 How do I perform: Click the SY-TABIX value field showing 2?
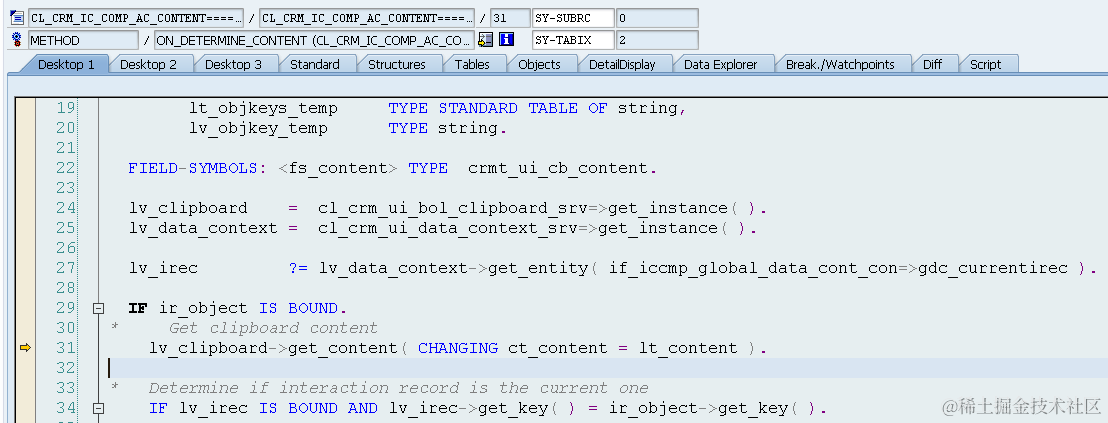(657, 40)
